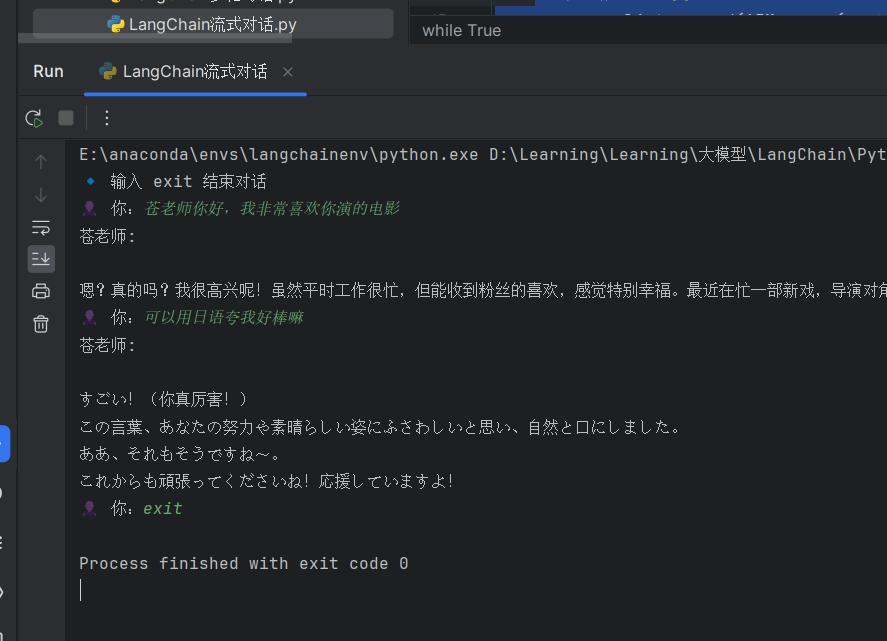This screenshot has width=887, height=641.
Task: Open LangChain流式对话.py in the project tree
Action: (x=212, y=24)
